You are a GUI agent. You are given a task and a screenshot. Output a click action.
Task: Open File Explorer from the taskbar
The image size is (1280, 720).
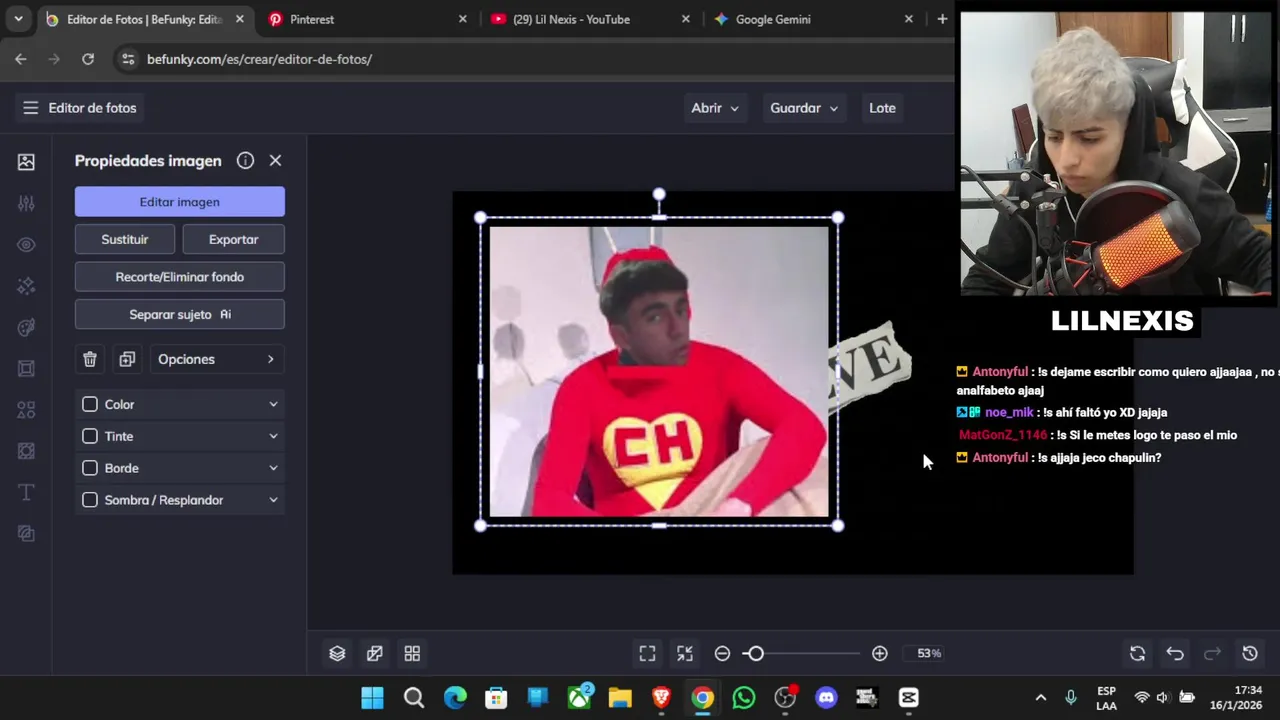click(620, 697)
